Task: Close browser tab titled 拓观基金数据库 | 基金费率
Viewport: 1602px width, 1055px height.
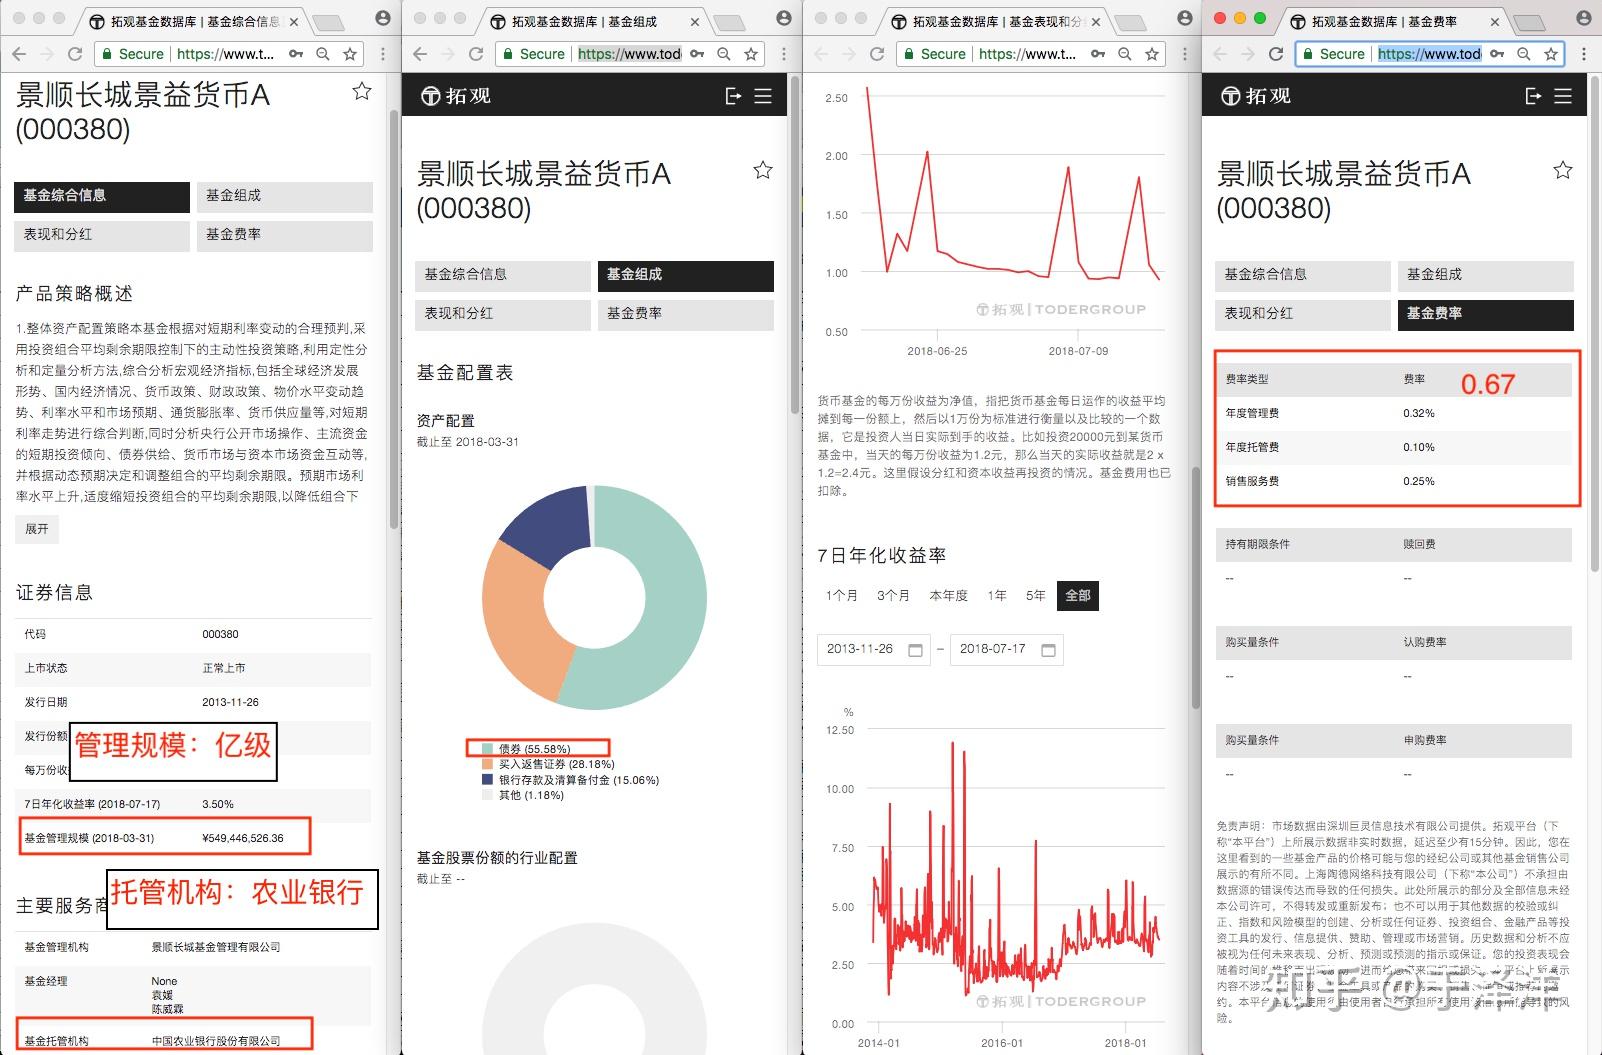Action: pyautogui.click(x=1495, y=21)
